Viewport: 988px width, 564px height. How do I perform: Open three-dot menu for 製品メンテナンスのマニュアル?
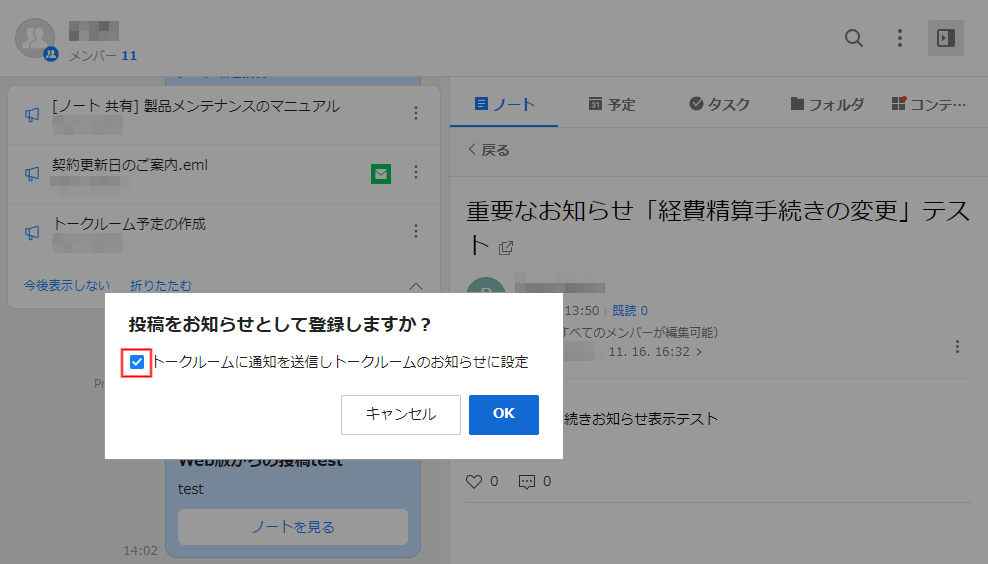416,114
